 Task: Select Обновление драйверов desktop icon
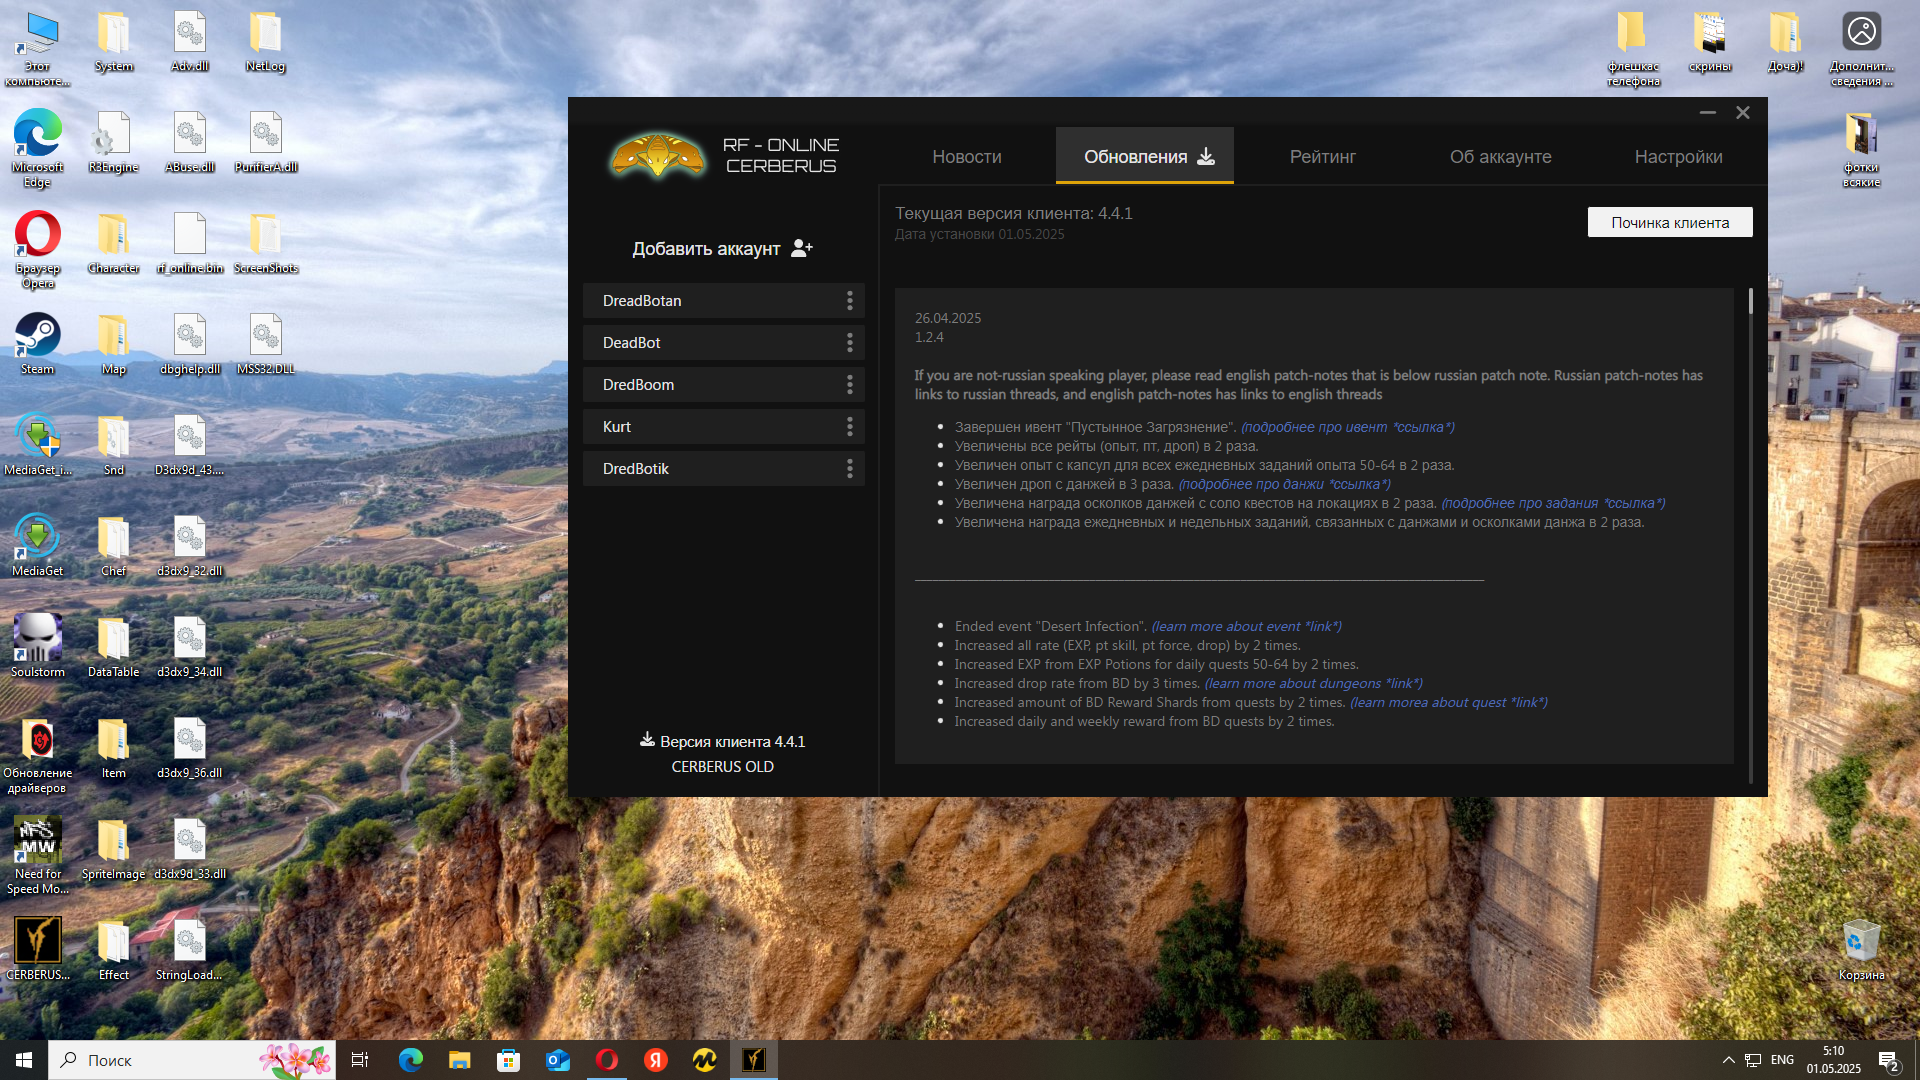click(38, 756)
